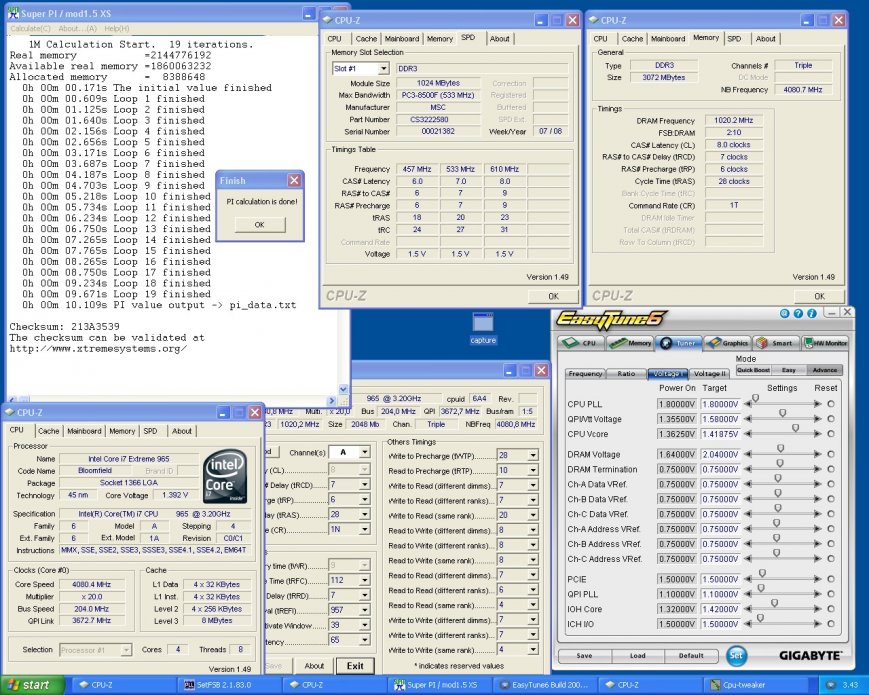Switch to SetFSB 2.1.83.0 taskbar item

tap(228, 685)
